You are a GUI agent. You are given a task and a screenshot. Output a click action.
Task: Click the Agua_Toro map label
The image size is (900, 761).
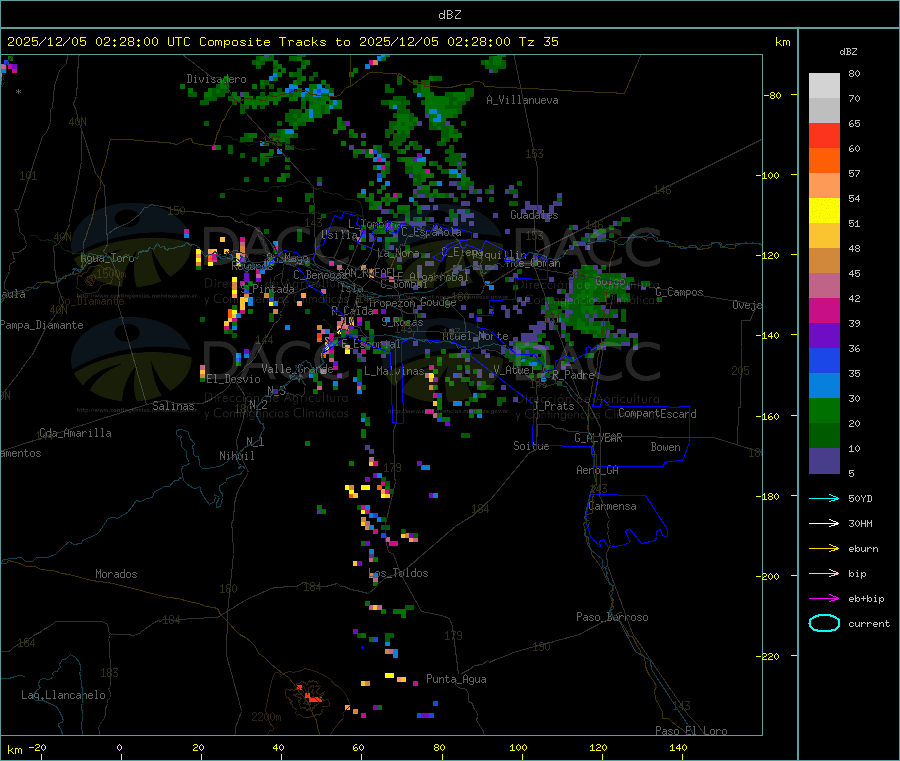coord(107,258)
